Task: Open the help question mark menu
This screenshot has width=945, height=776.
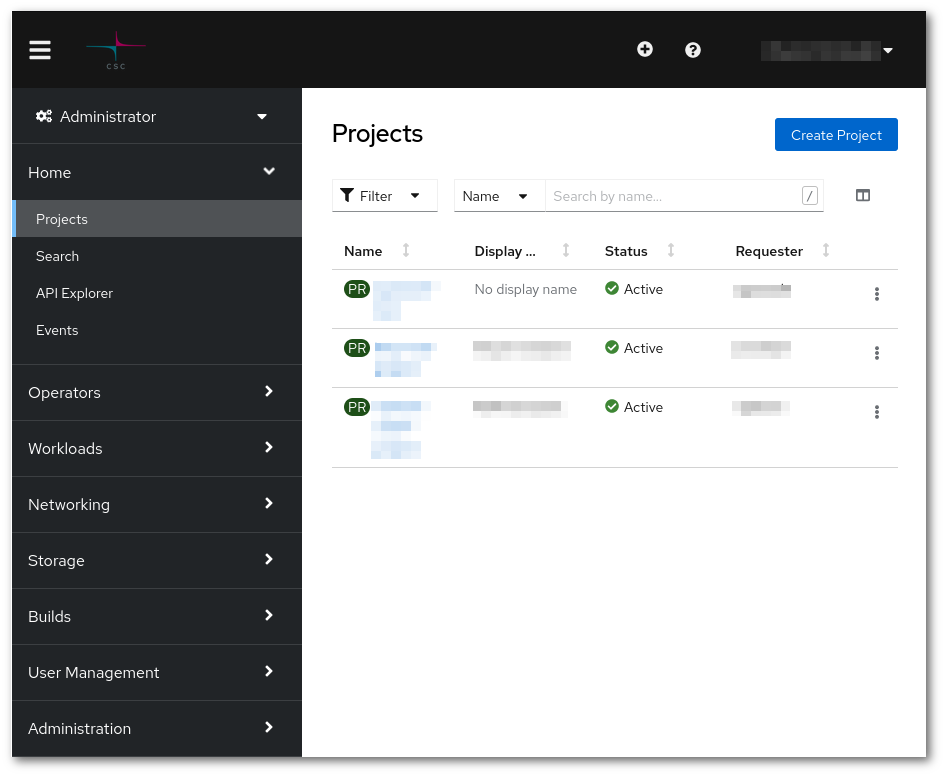Action: pos(693,50)
